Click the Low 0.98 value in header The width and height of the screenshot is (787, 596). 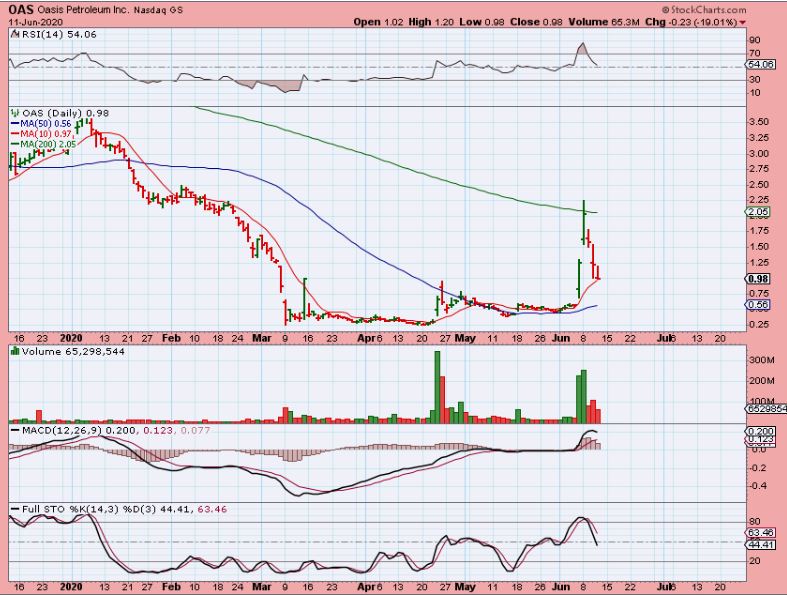click(482, 22)
